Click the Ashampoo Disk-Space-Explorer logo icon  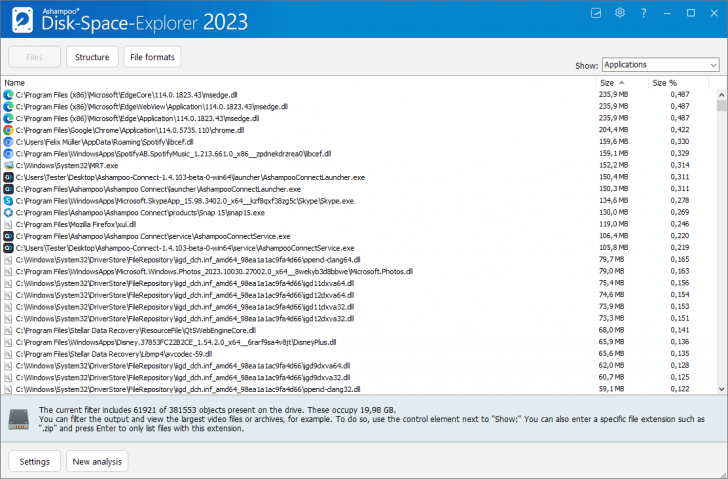point(23,20)
